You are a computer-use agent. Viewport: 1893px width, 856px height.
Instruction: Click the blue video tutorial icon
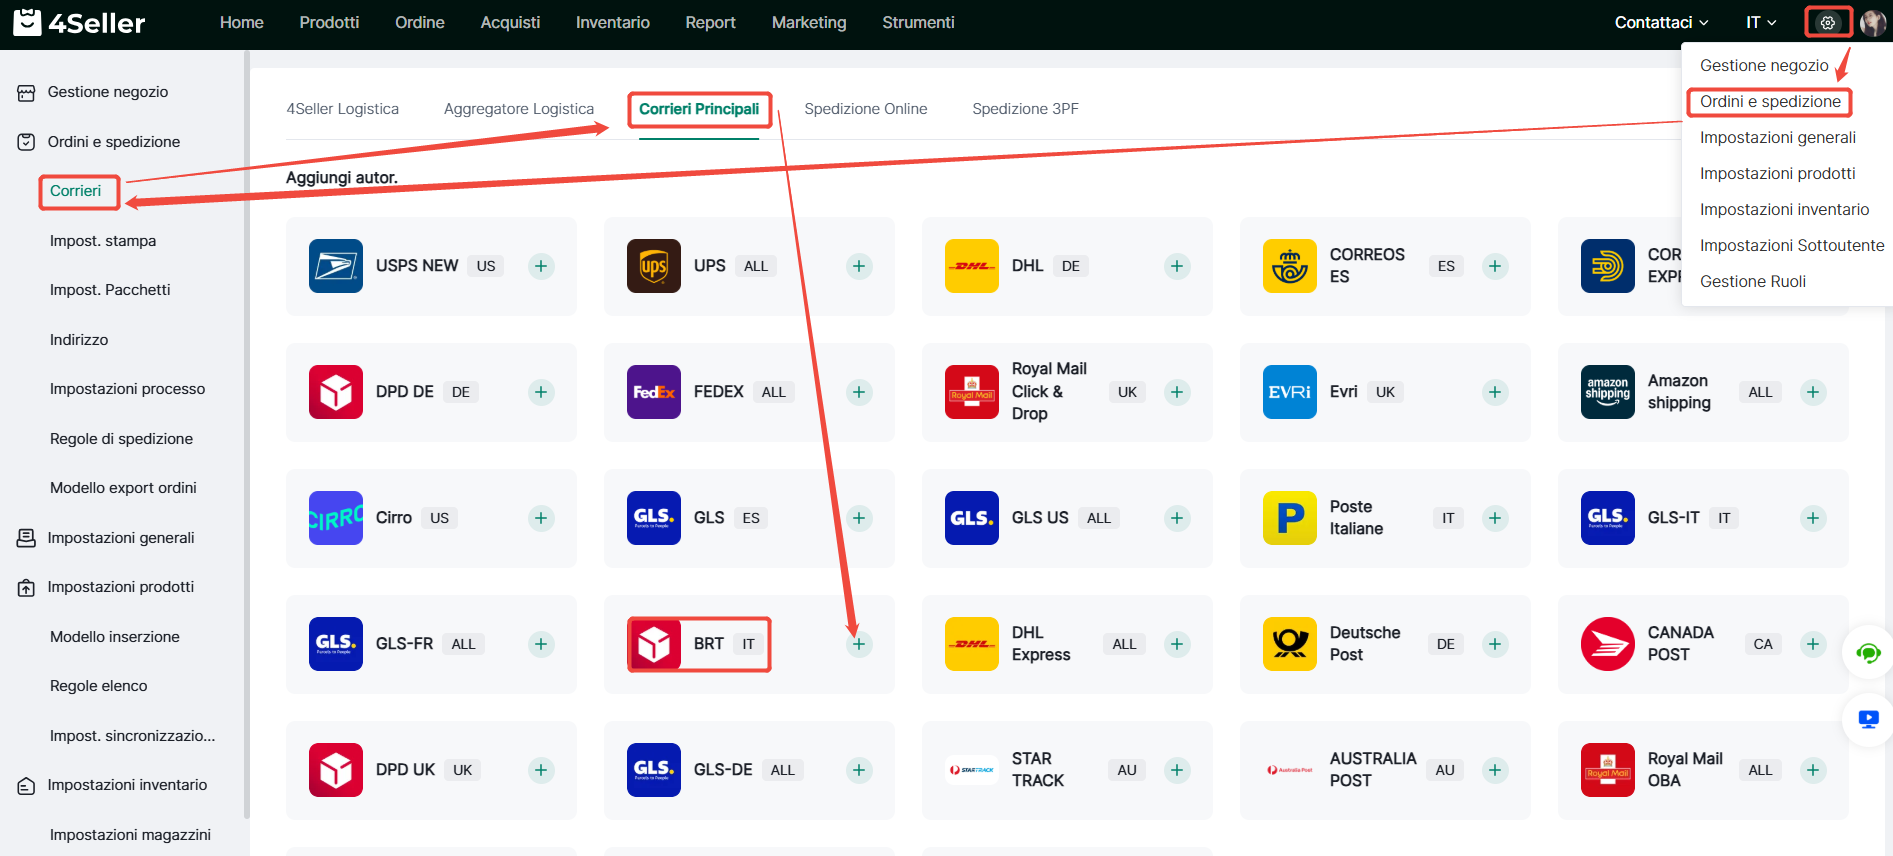pyautogui.click(x=1867, y=719)
